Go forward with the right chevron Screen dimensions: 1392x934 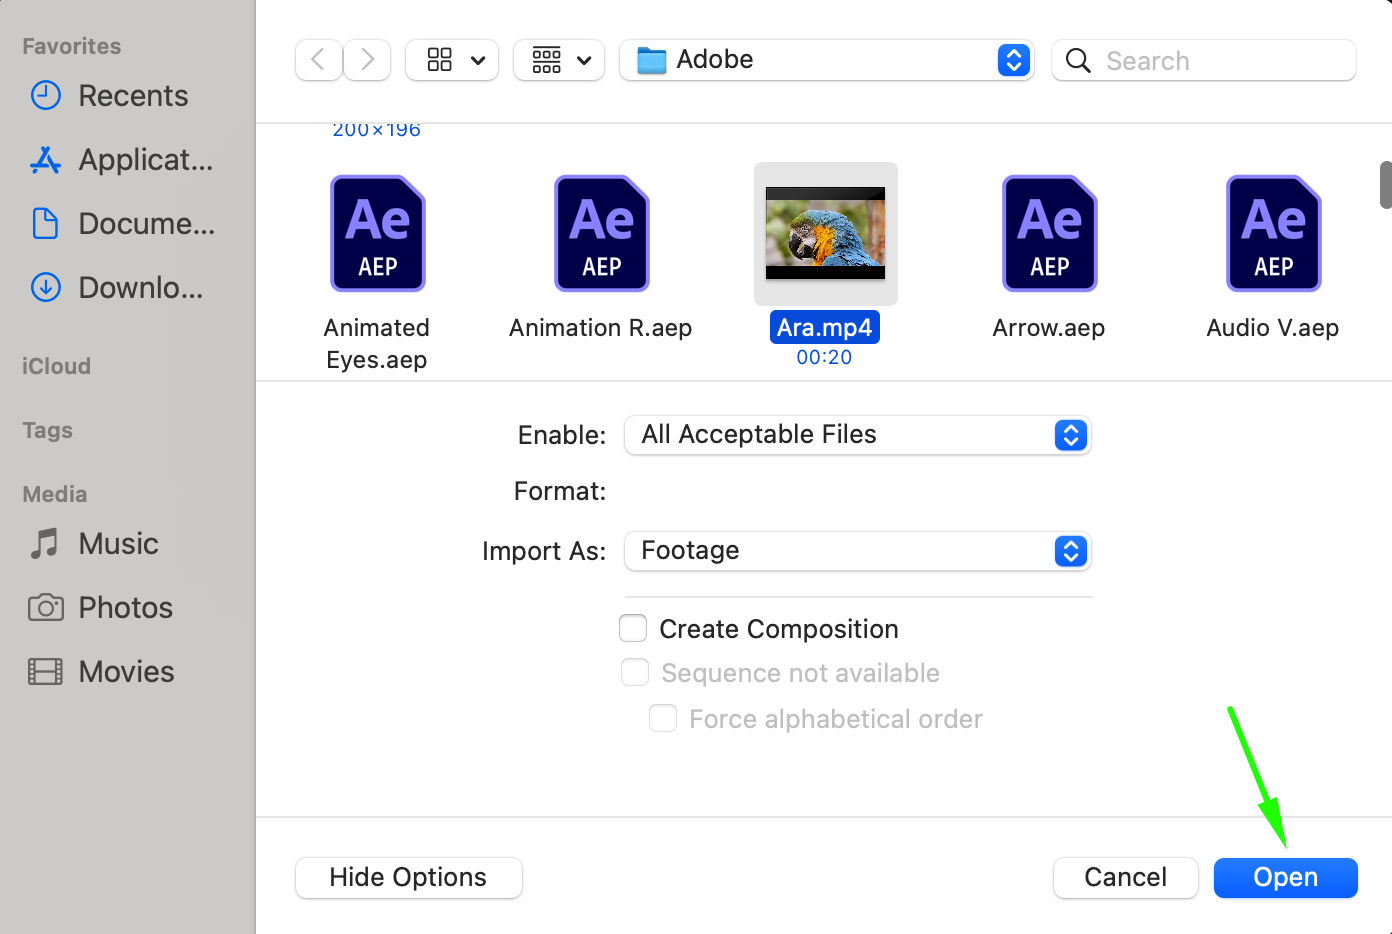coord(367,60)
